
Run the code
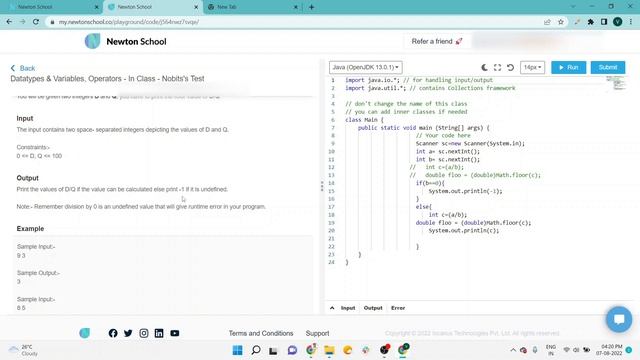coord(569,67)
